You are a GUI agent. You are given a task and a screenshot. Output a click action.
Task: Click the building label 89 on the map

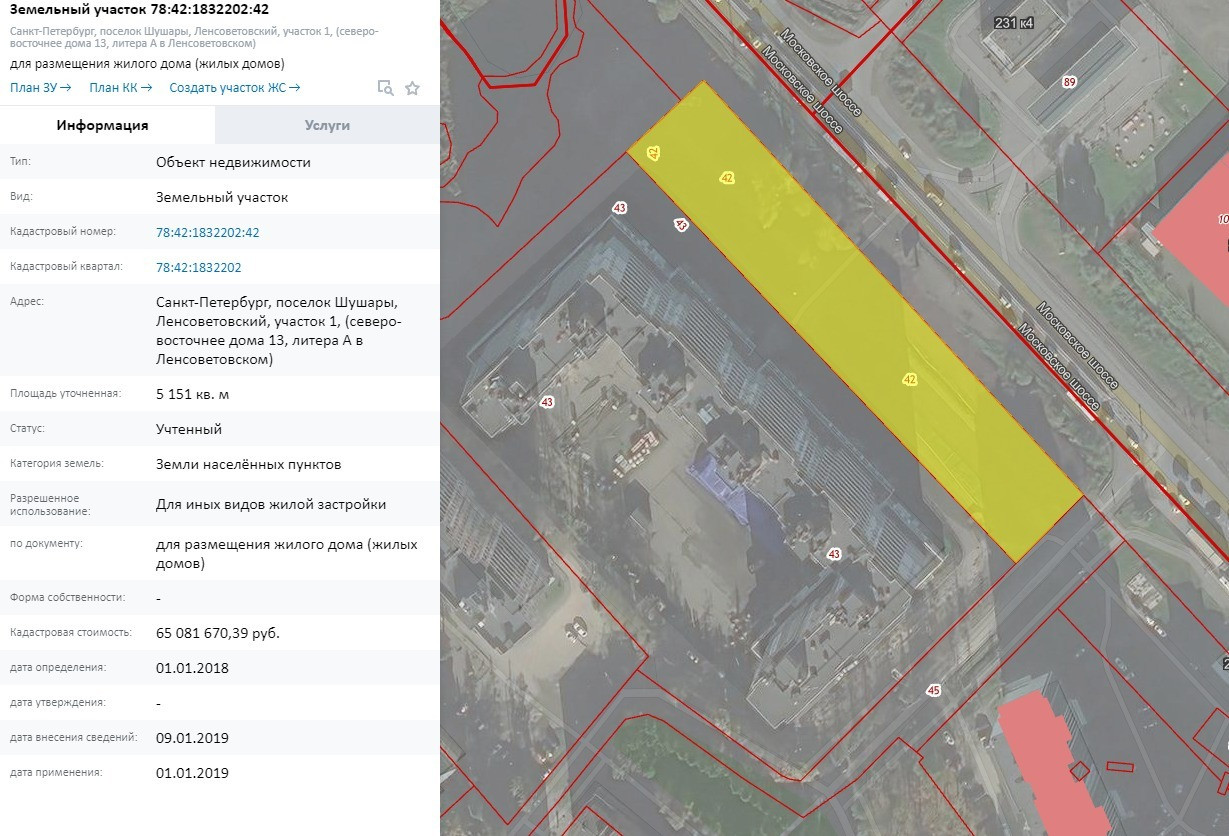point(1070,82)
